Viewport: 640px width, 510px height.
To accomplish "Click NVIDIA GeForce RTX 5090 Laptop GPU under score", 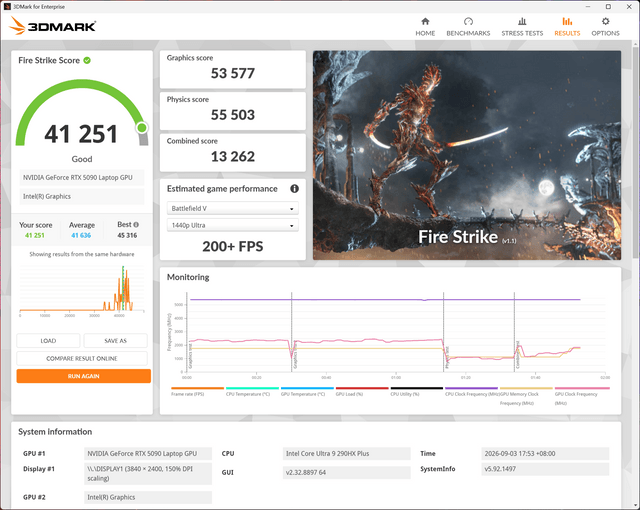I will pyautogui.click(x=82, y=177).
